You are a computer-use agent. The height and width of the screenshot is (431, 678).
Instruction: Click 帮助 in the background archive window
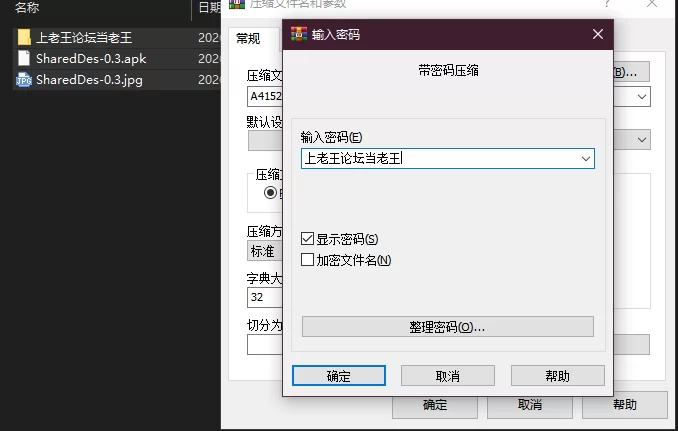click(624, 405)
